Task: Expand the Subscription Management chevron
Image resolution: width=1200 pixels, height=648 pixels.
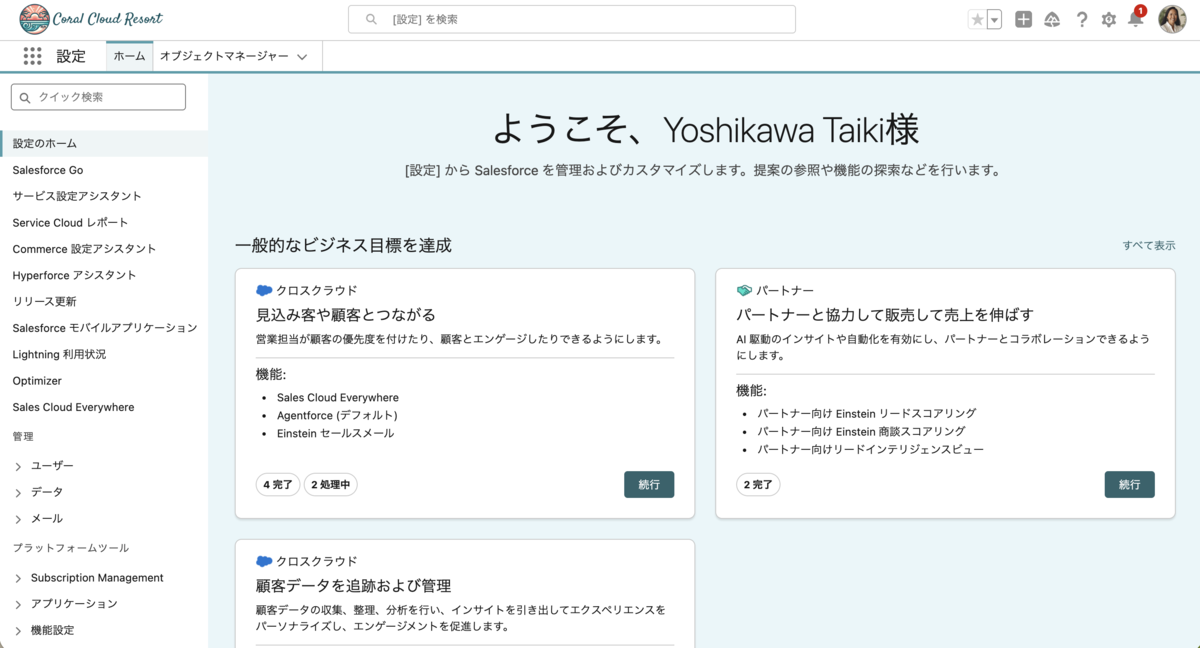Action: pos(18,578)
